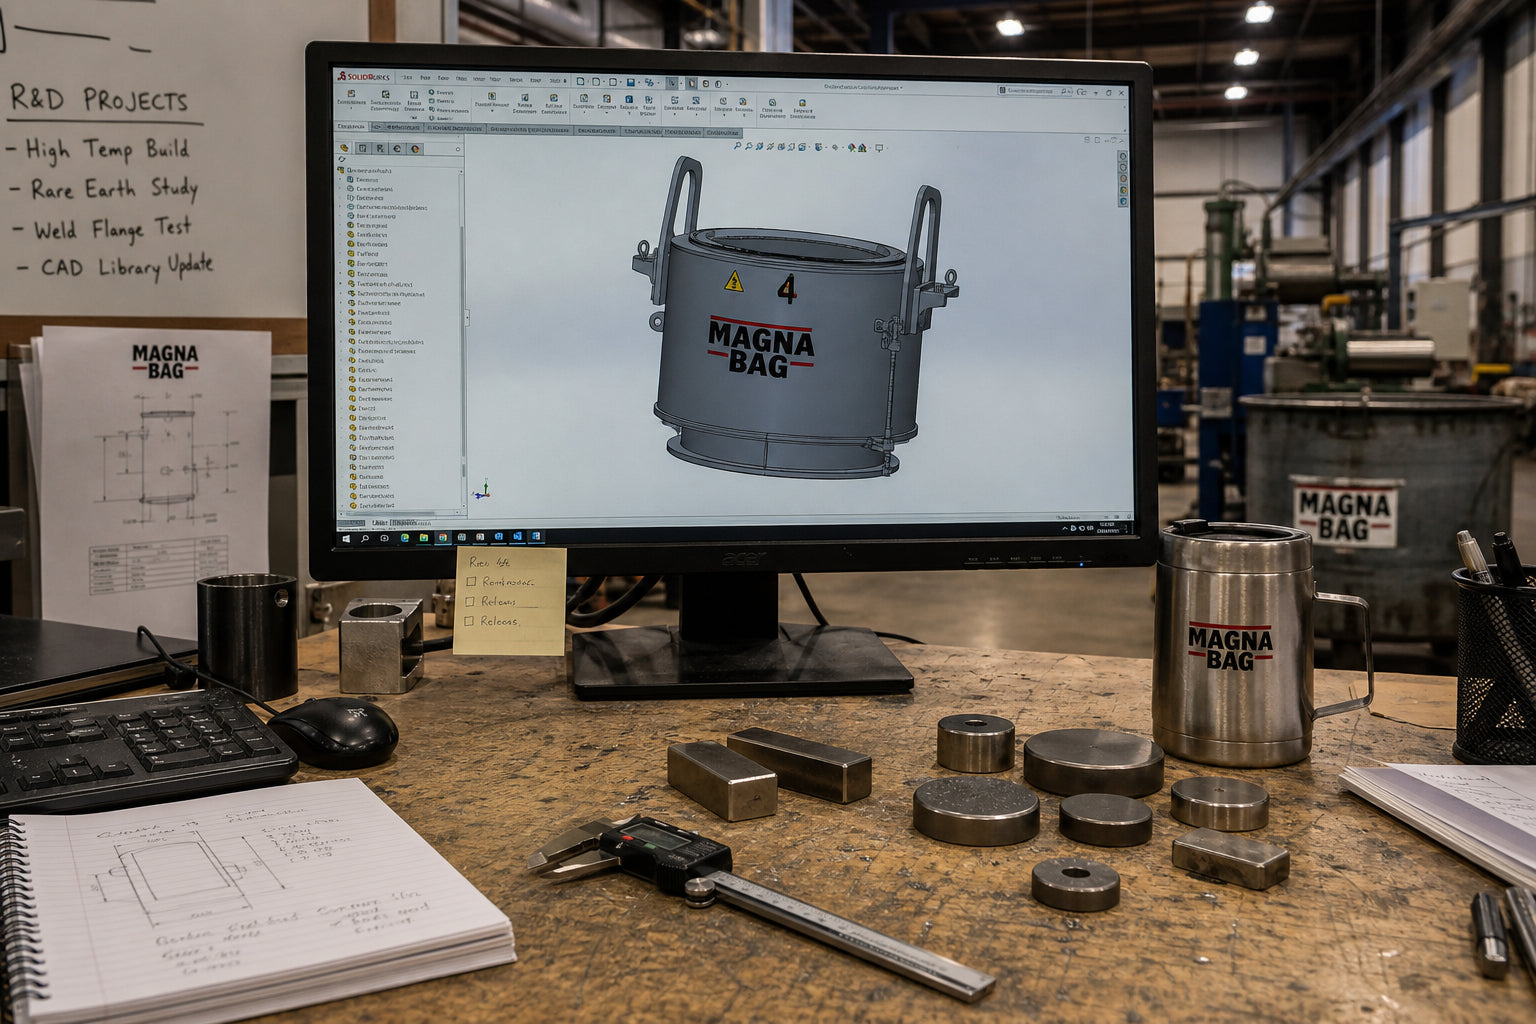Open File Explorer from the taskbar

point(424,538)
